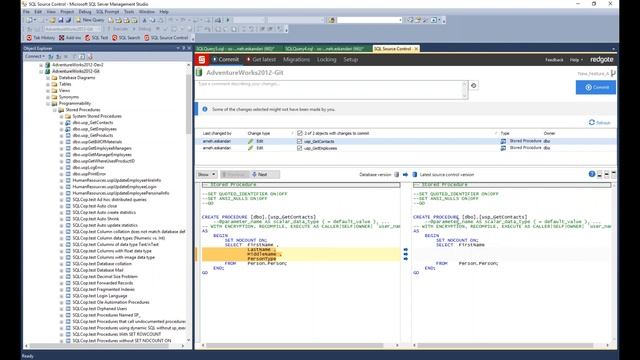
Task: Click the blue Commit button
Action: point(596,87)
